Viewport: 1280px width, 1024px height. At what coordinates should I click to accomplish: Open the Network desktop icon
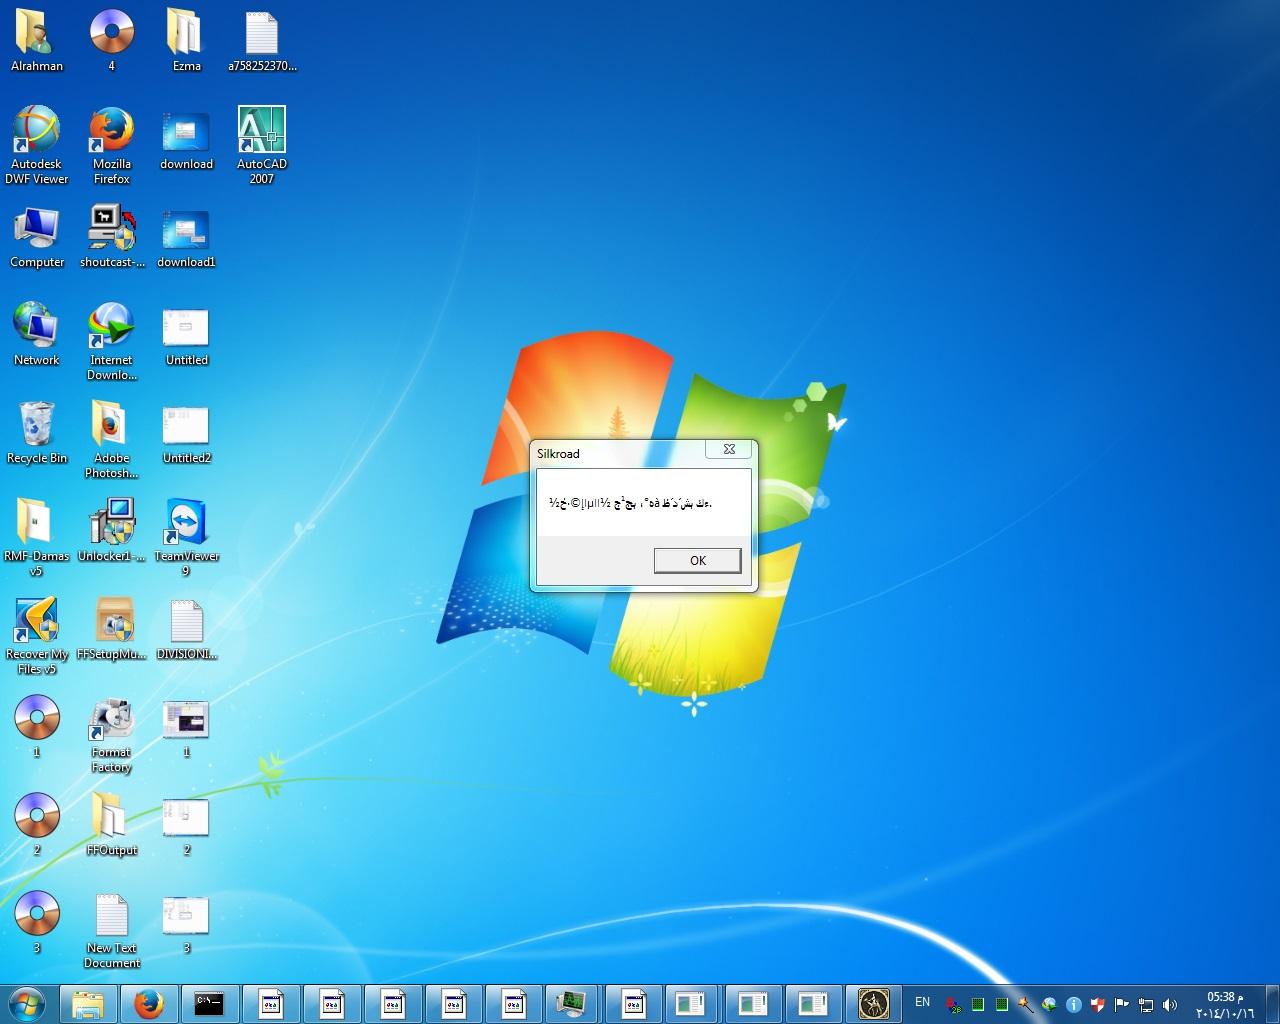(x=37, y=334)
